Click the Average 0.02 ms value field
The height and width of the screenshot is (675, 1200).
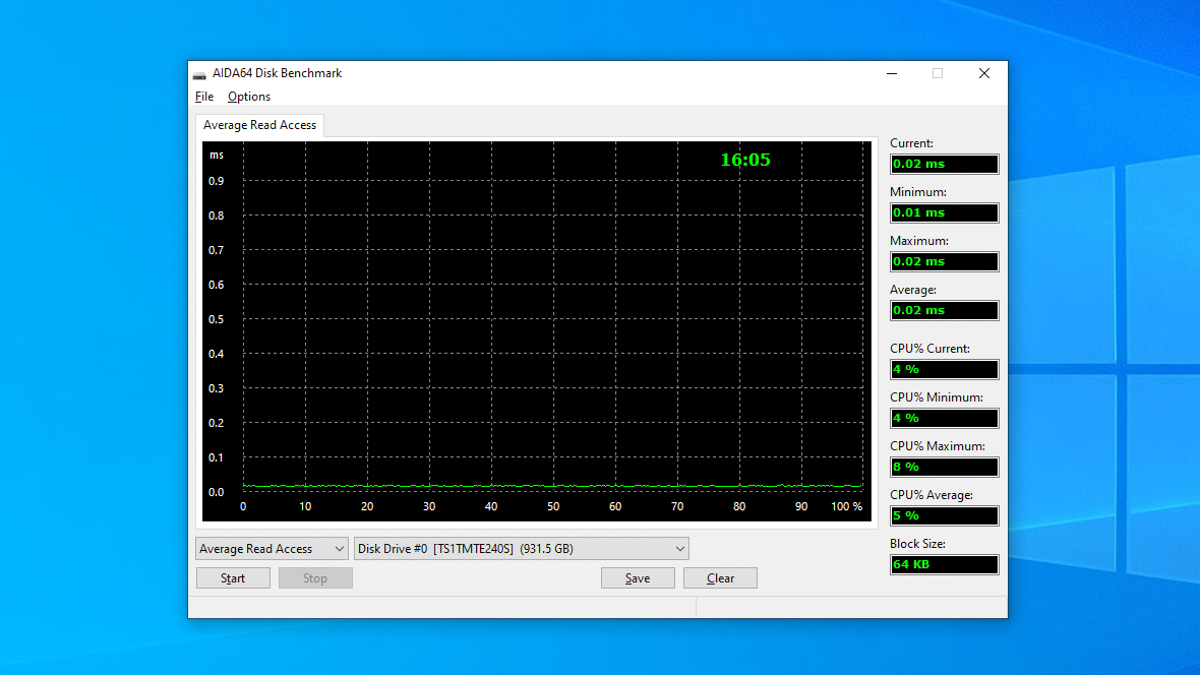point(945,311)
